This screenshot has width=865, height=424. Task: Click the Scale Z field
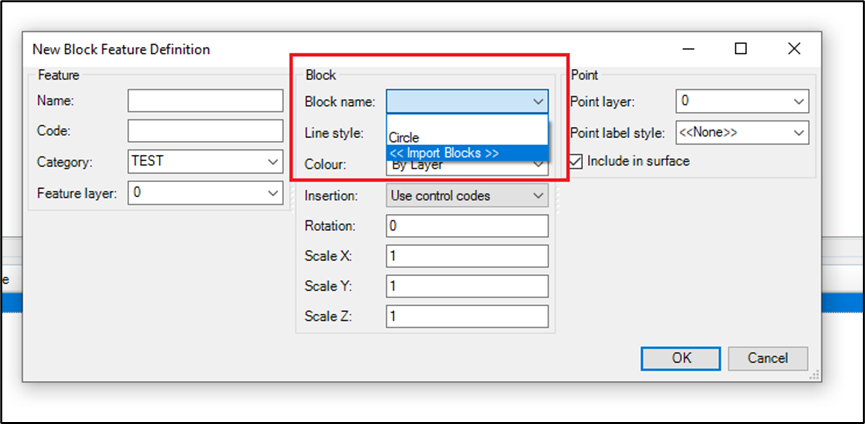click(467, 317)
